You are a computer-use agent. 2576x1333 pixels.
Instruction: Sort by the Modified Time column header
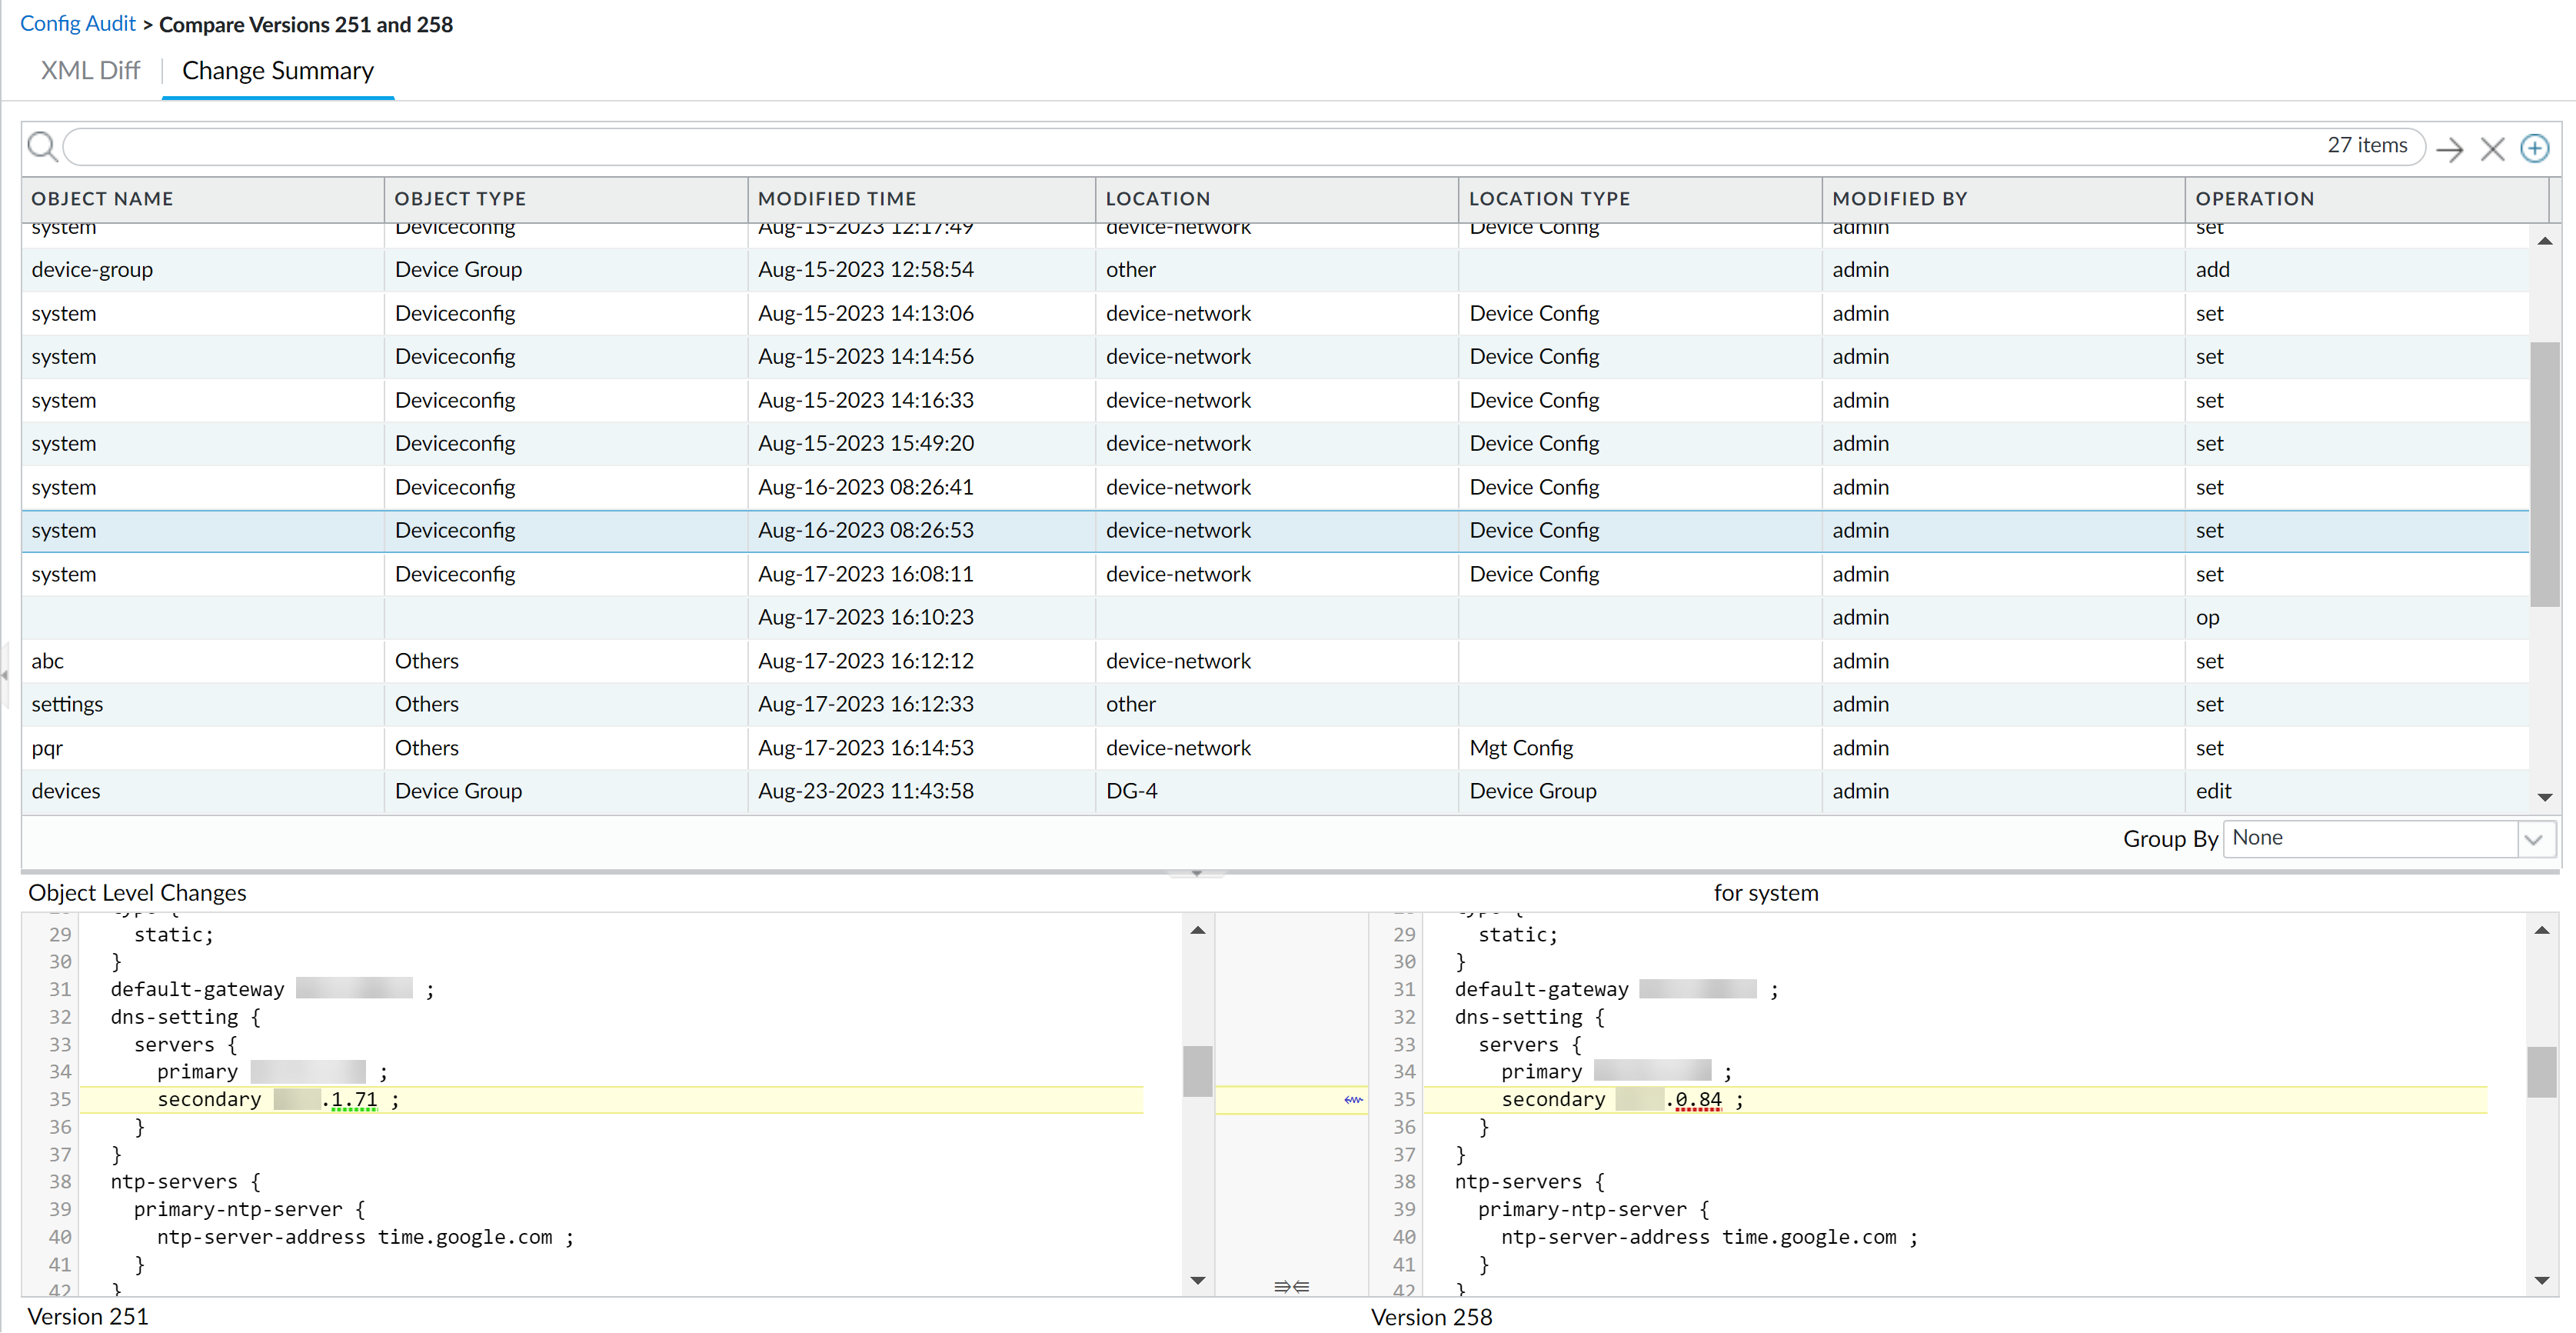pyautogui.click(x=836, y=199)
